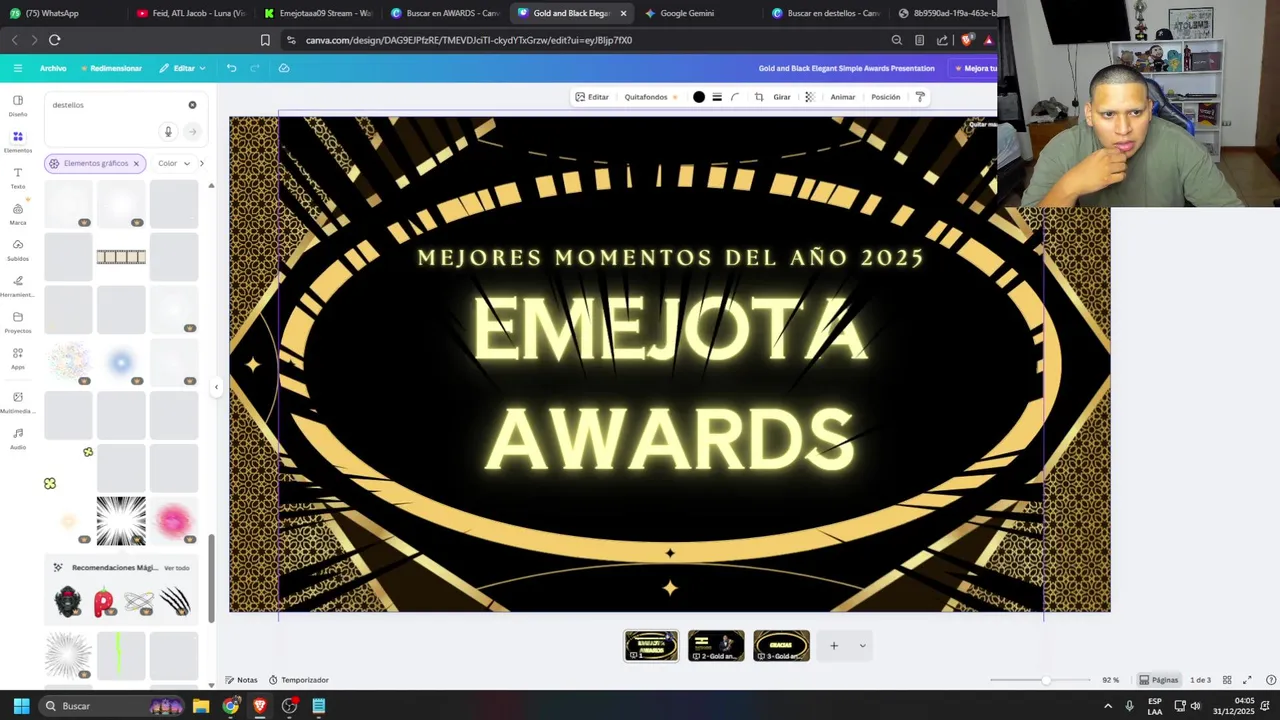This screenshot has width=1280, height=720.
Task: Check the cloud save status icon
Action: pos(284,68)
